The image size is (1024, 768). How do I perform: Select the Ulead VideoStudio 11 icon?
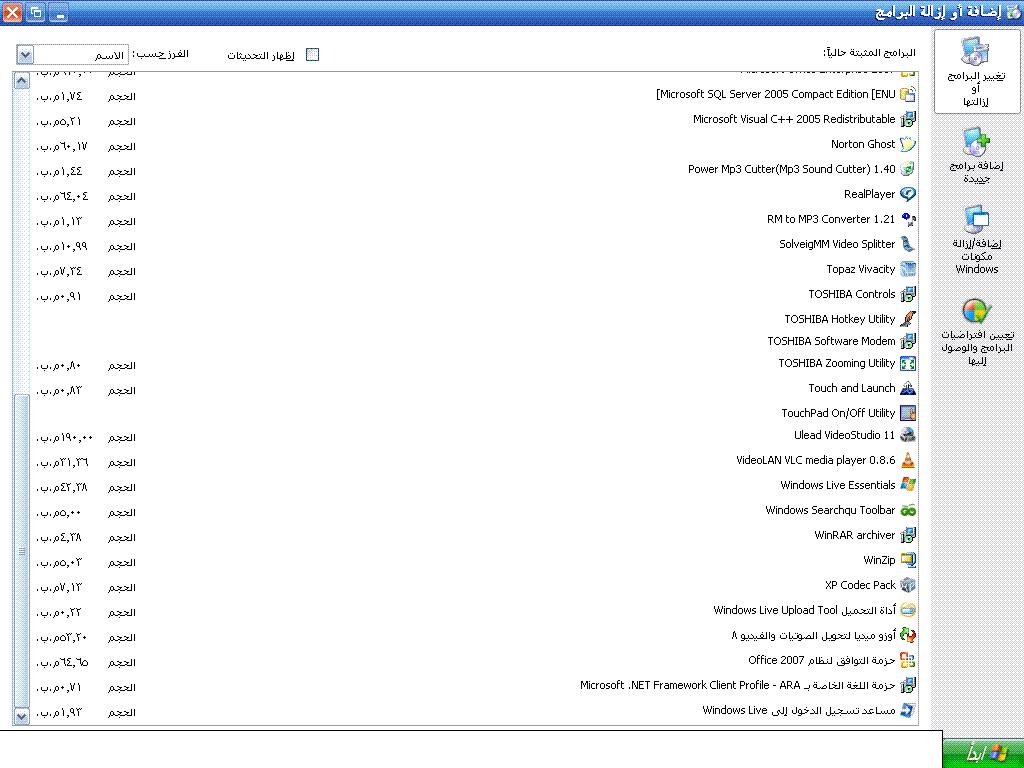(908, 436)
